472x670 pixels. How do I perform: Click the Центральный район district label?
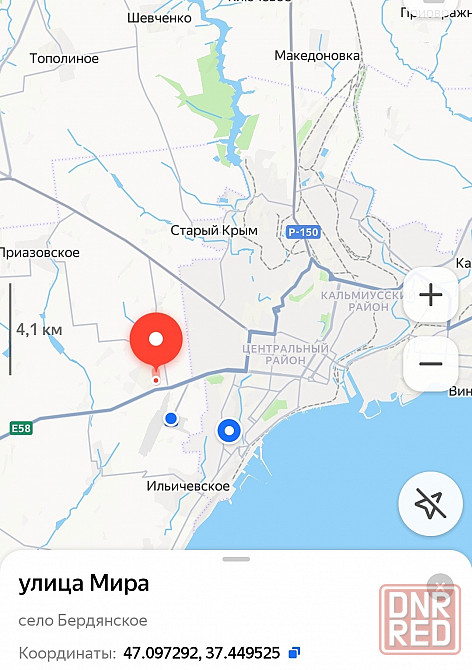pyautogui.click(x=285, y=354)
